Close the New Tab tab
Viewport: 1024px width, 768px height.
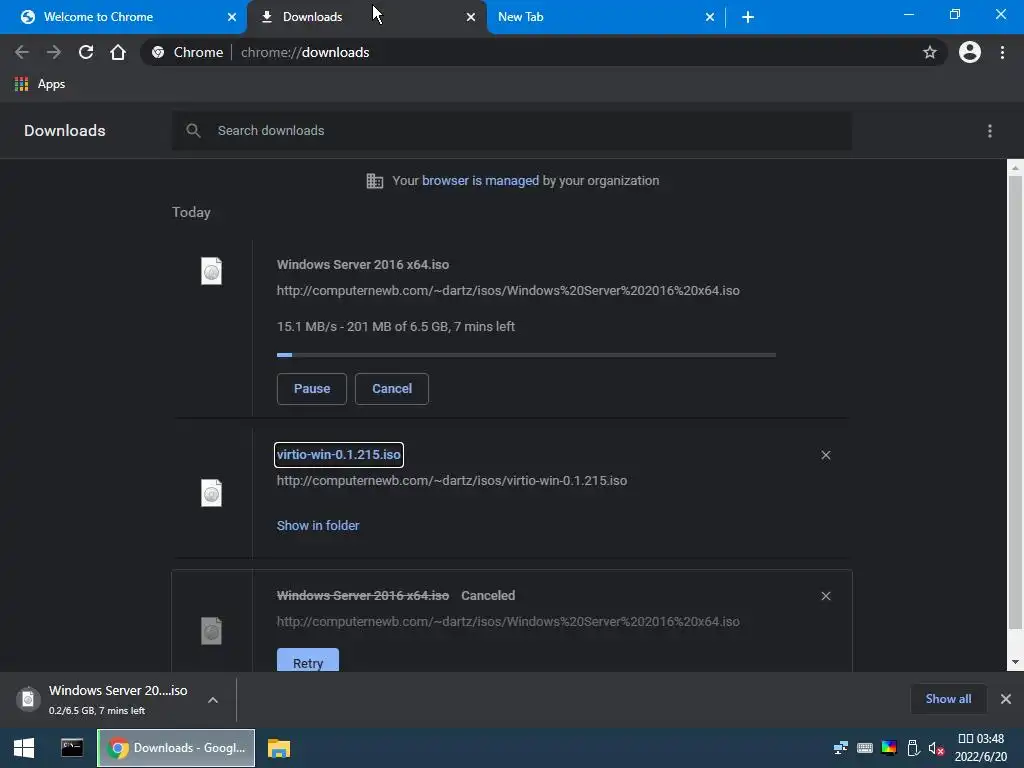710,17
